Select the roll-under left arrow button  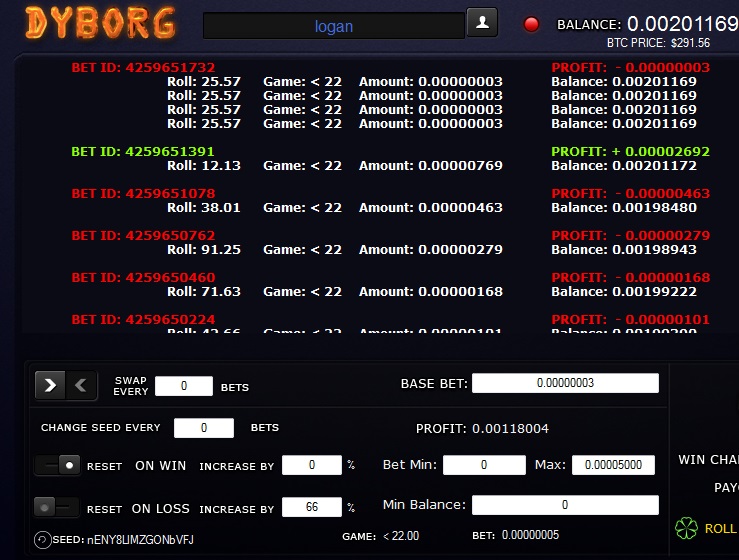click(x=81, y=386)
